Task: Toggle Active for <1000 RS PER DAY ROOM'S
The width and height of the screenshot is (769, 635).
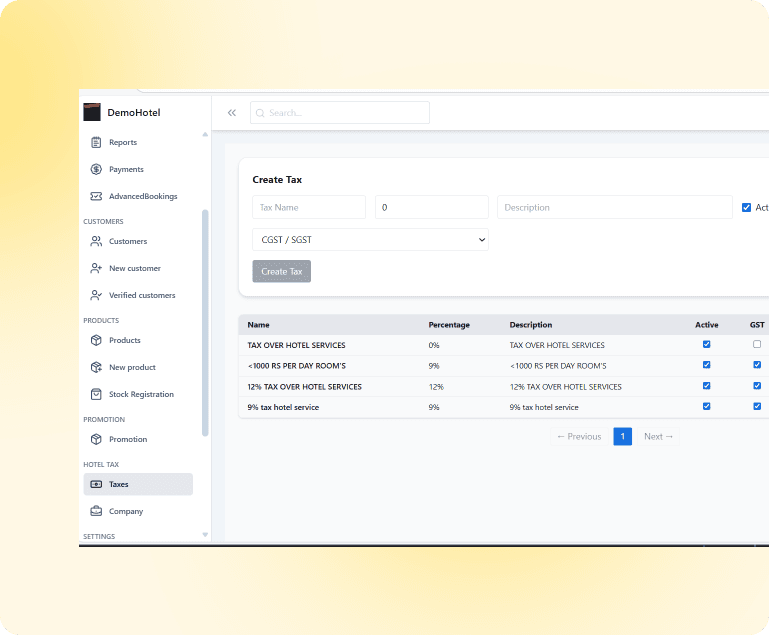Action: point(707,365)
